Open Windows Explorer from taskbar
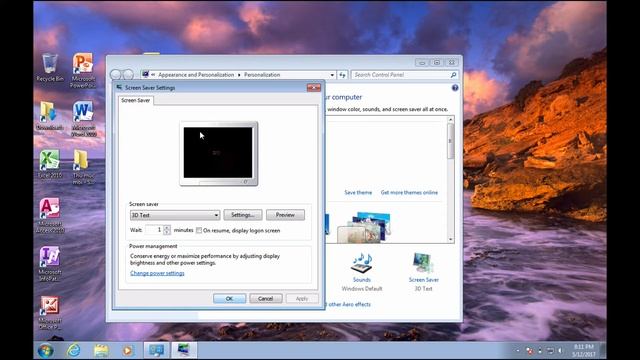Screen dimensions: 640x360 point(101,350)
